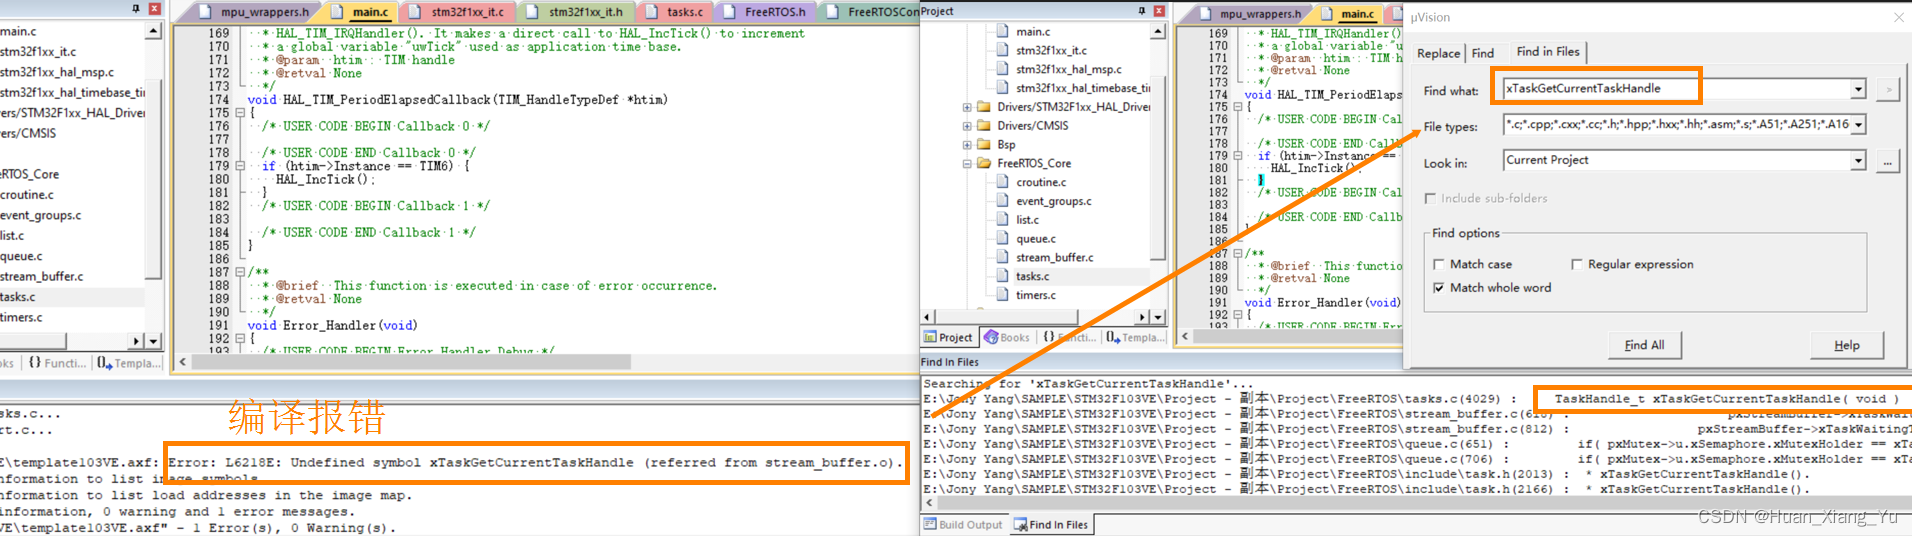The width and height of the screenshot is (1912, 536).
Task: Uncheck Match whole word
Action: click(1439, 288)
